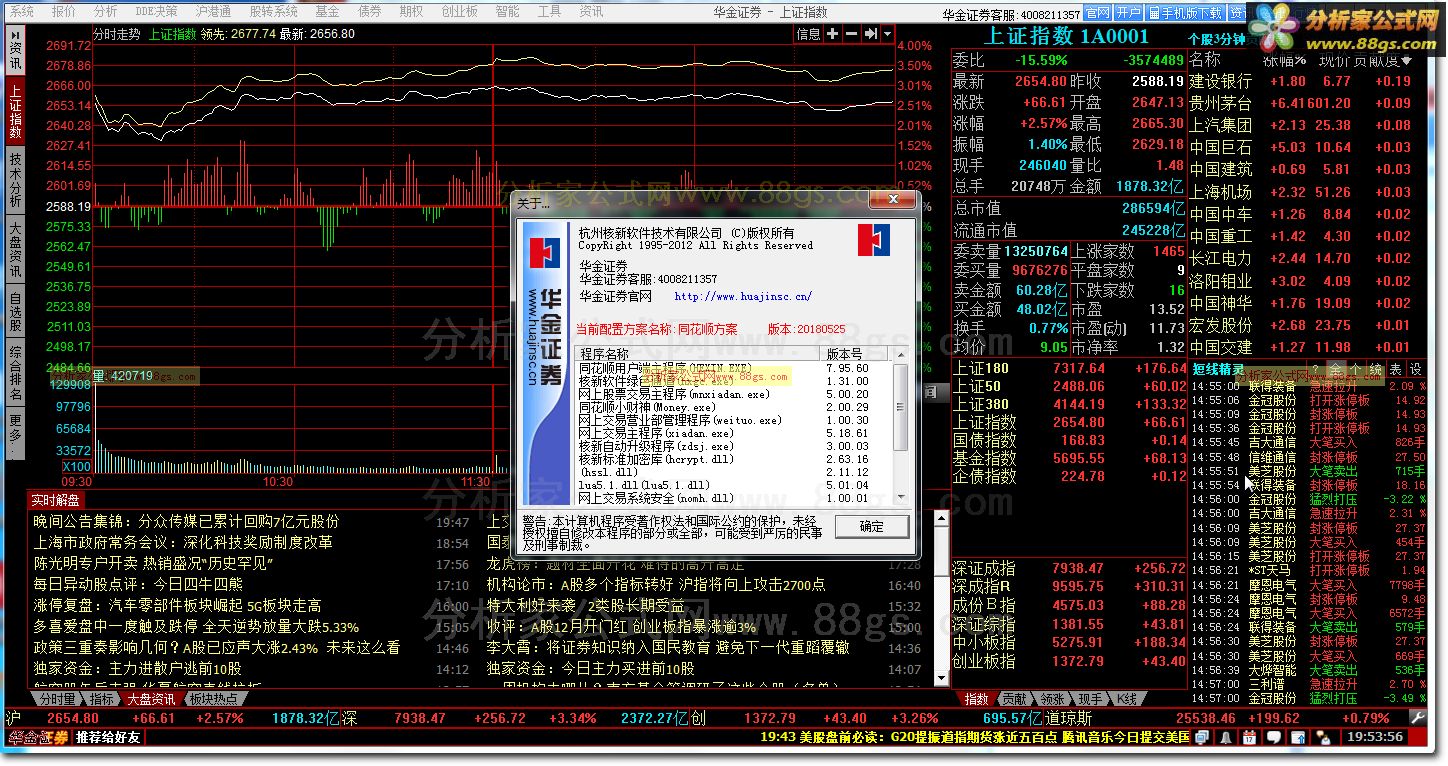Open the news 晚间公告集锦：分众传媒已累计回购7亿元股份

click(186, 521)
